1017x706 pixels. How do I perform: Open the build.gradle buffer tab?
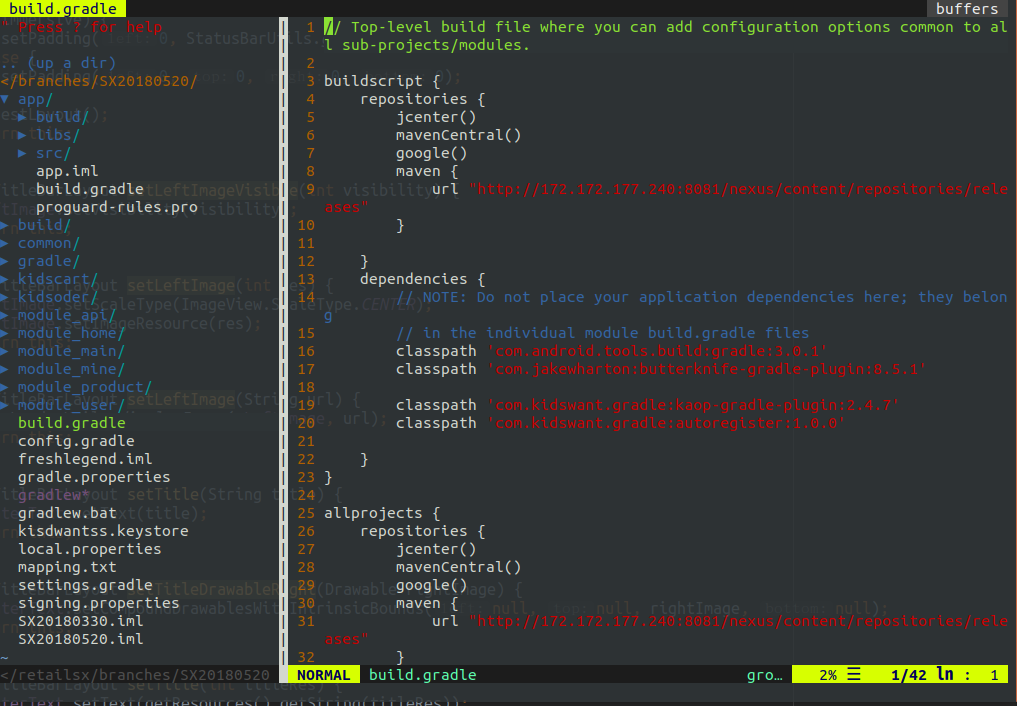coord(63,8)
